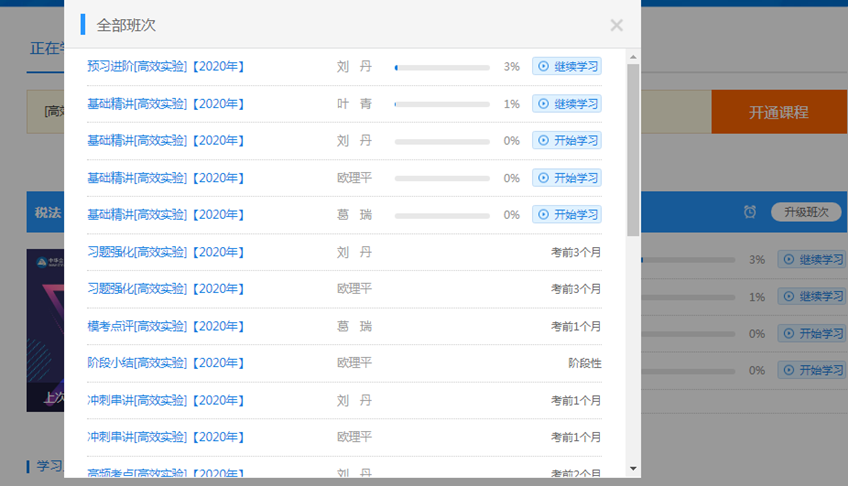Click the course thumbnail image on the left
848x486 pixels.
pos(45,330)
